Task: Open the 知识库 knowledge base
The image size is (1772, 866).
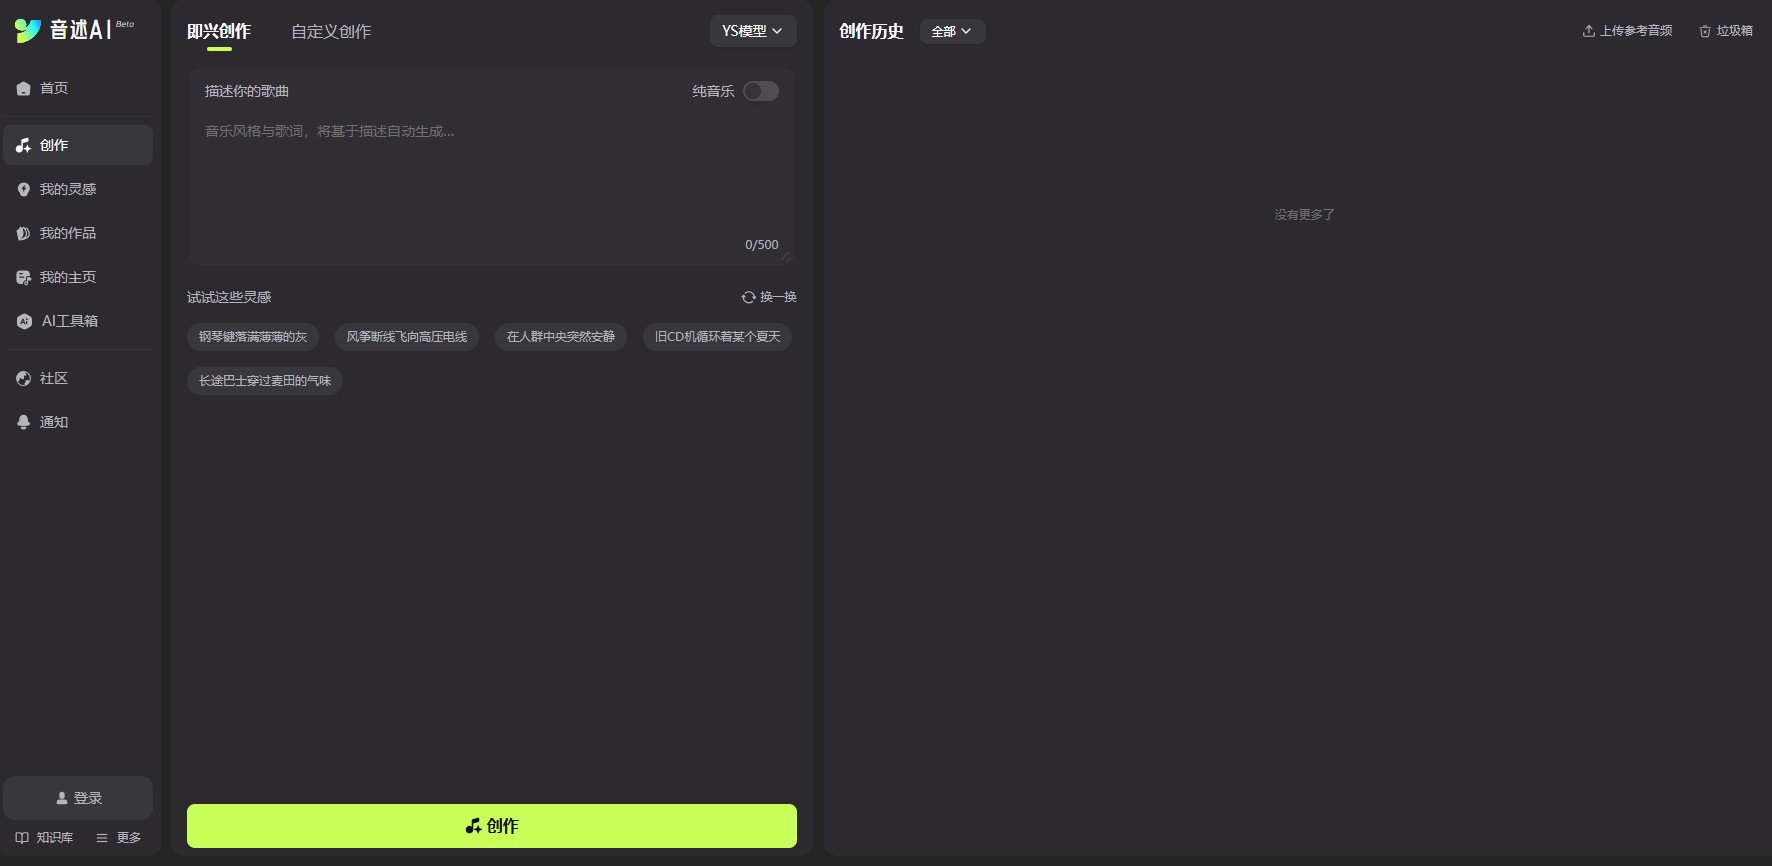Action: pos(44,838)
